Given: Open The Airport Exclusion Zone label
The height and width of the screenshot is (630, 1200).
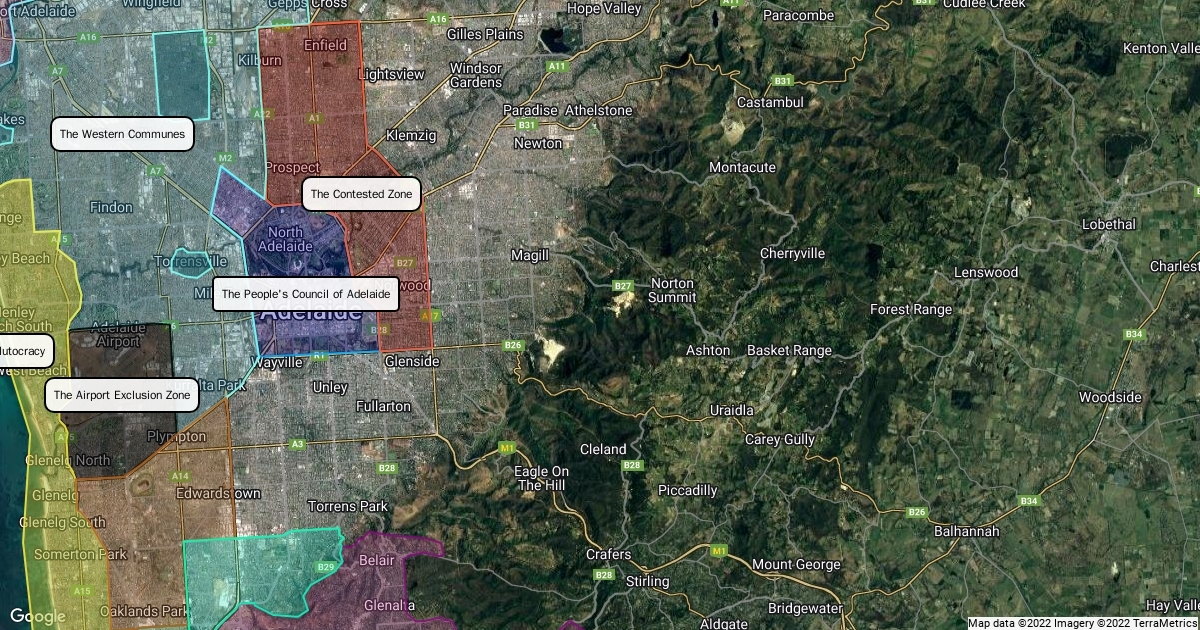Looking at the screenshot, I should coord(121,395).
